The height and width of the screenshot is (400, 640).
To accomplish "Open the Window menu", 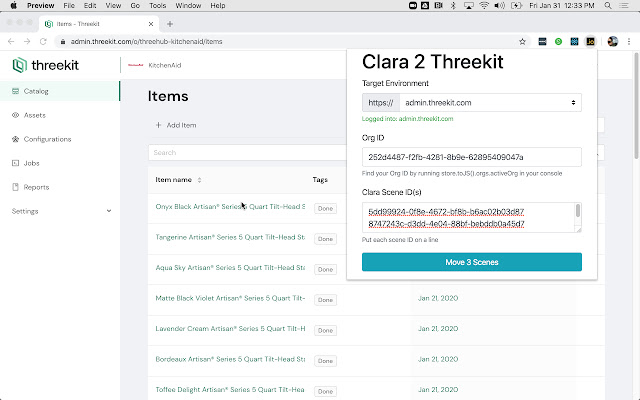I will pos(188,5).
